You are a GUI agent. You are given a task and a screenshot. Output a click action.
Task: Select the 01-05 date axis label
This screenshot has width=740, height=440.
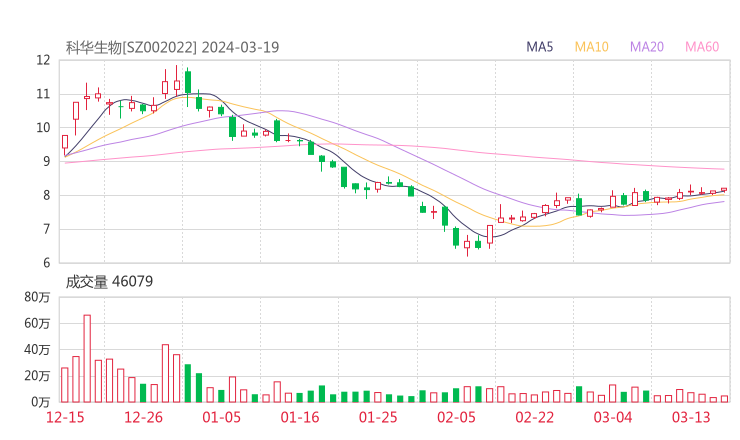pyautogui.click(x=221, y=417)
